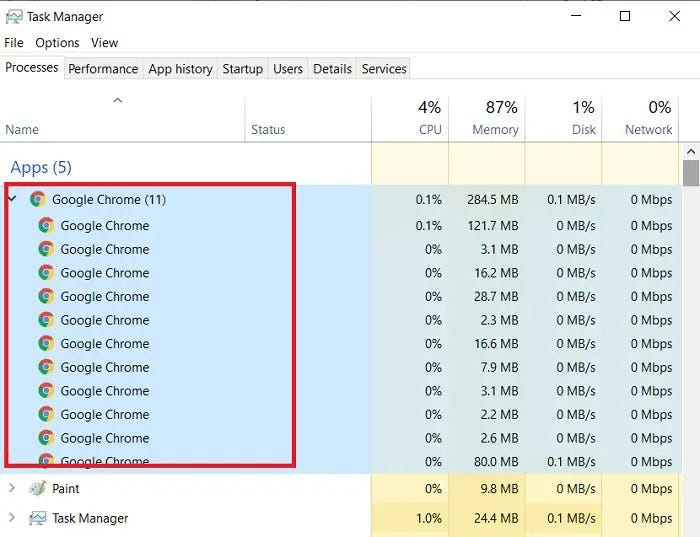Viewport: 700px width, 537px height.
Task: Click the Chrome icon of the 121.7 MB process
Action: click(46, 225)
